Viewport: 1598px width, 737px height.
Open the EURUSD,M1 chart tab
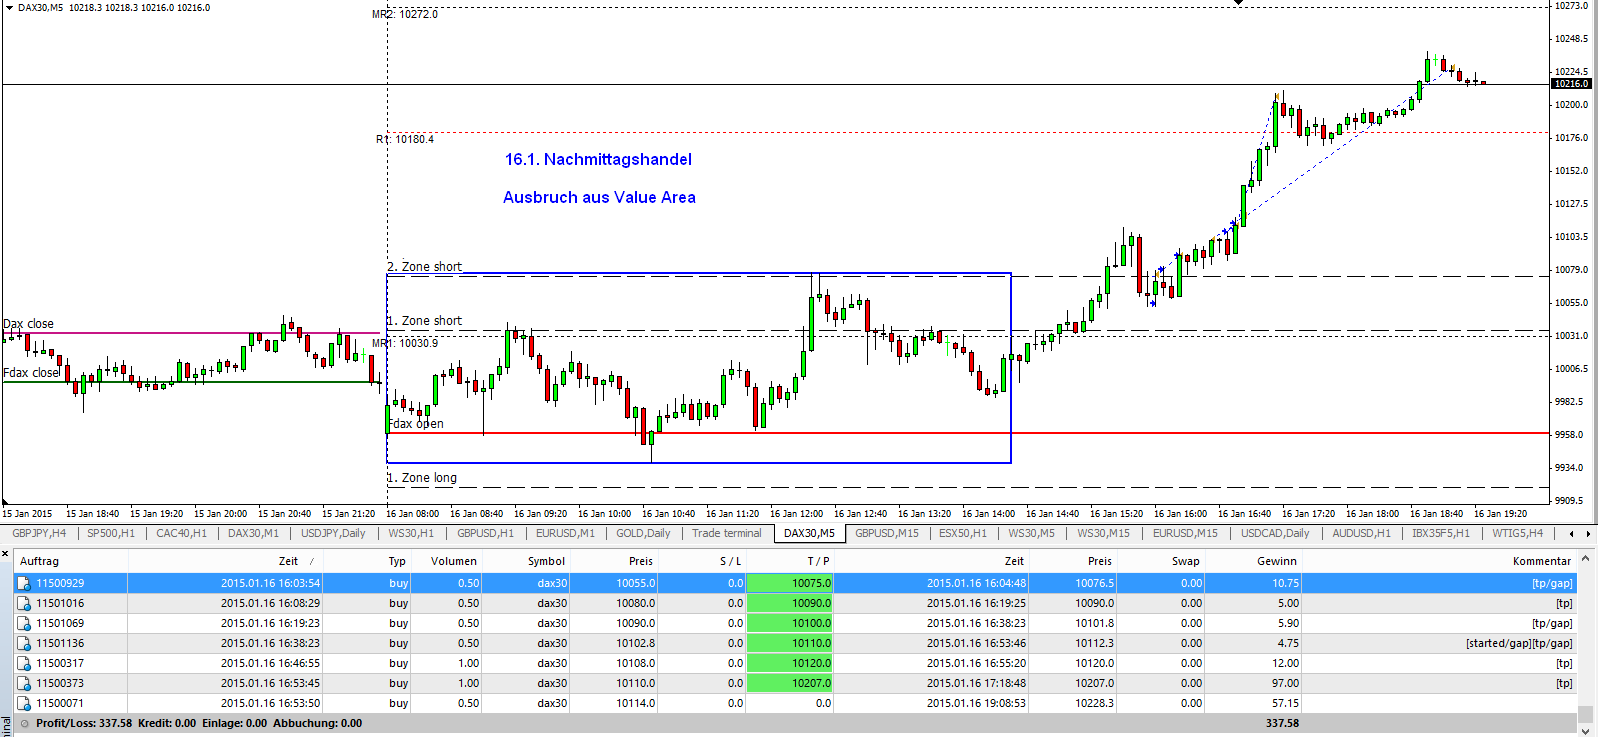(x=565, y=533)
